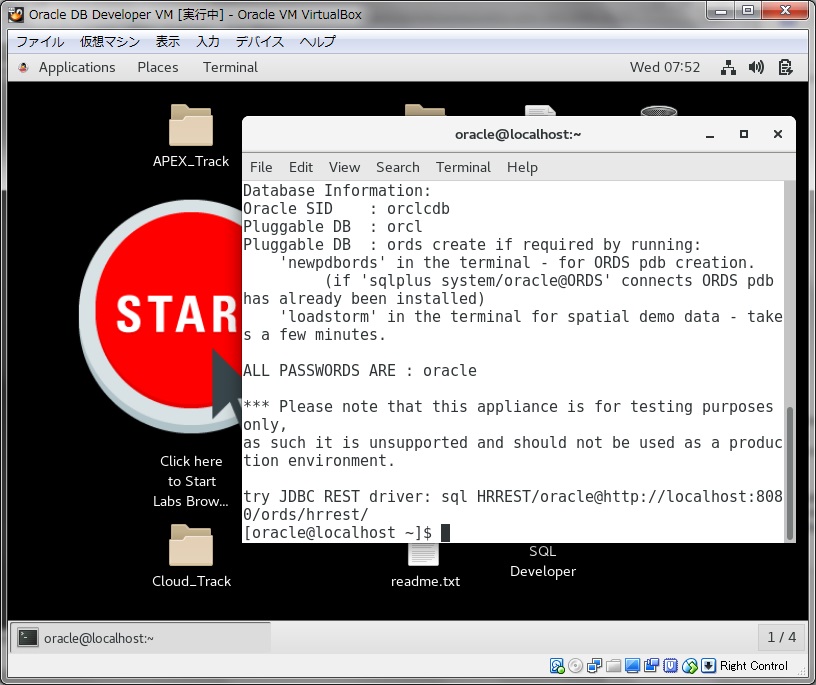Open the Applications menu in GNOME panel
The width and height of the screenshot is (816, 685).
point(77,67)
